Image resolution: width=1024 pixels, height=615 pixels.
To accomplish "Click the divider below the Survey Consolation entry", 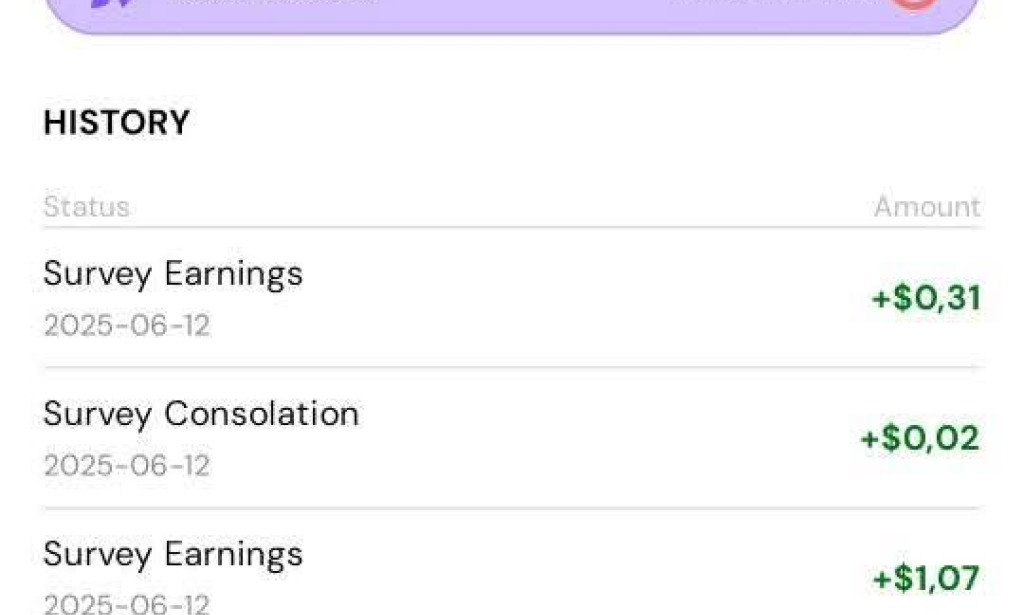I will [x=512, y=508].
